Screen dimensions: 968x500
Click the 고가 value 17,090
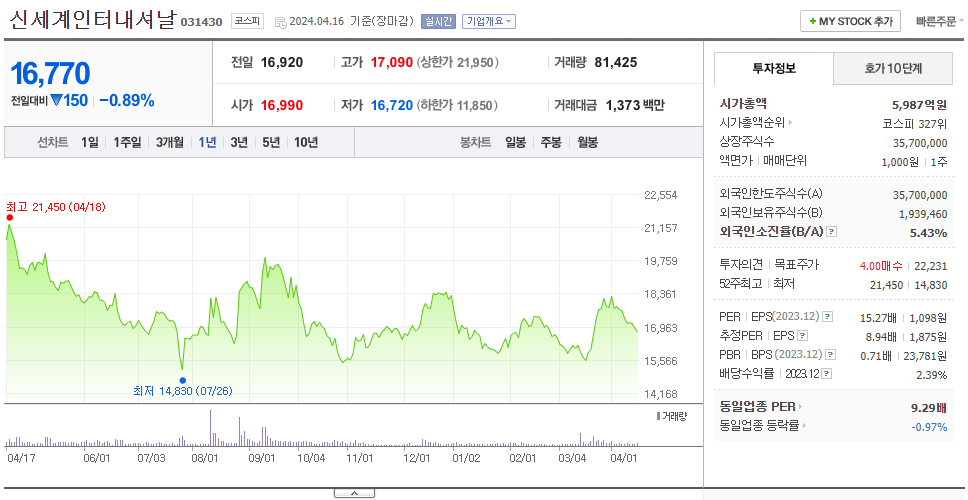391,62
